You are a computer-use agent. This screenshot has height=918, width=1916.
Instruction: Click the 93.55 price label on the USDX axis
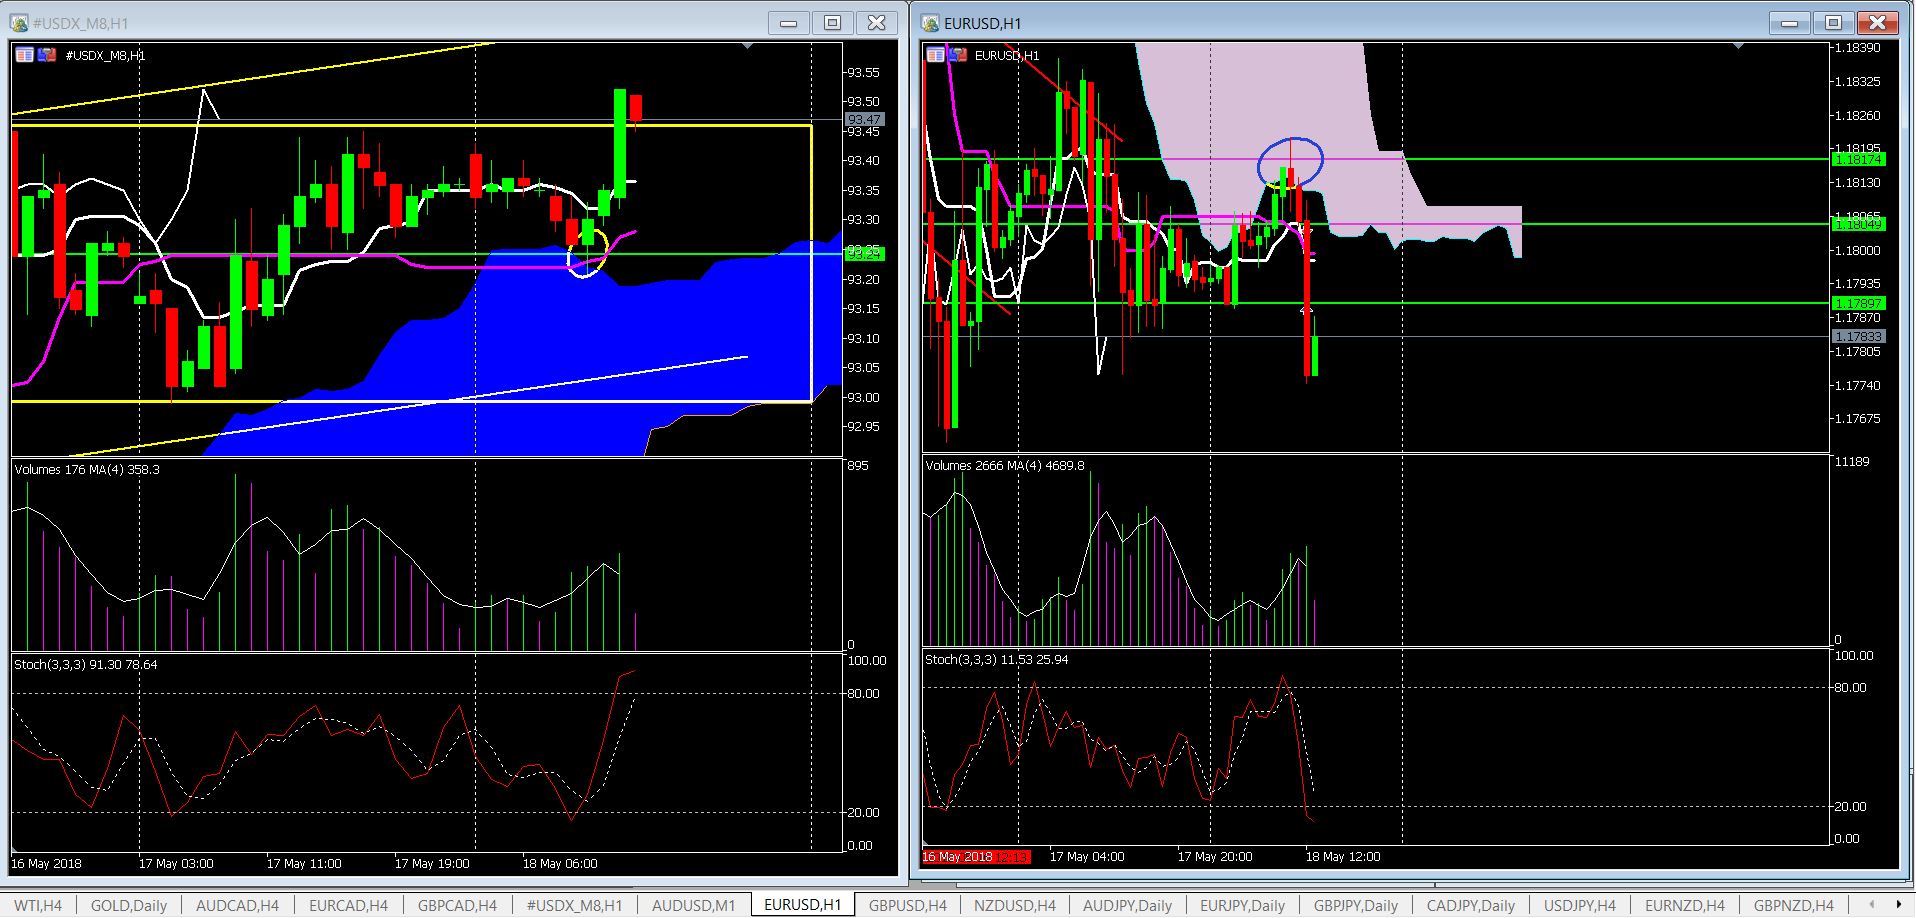[x=863, y=73]
